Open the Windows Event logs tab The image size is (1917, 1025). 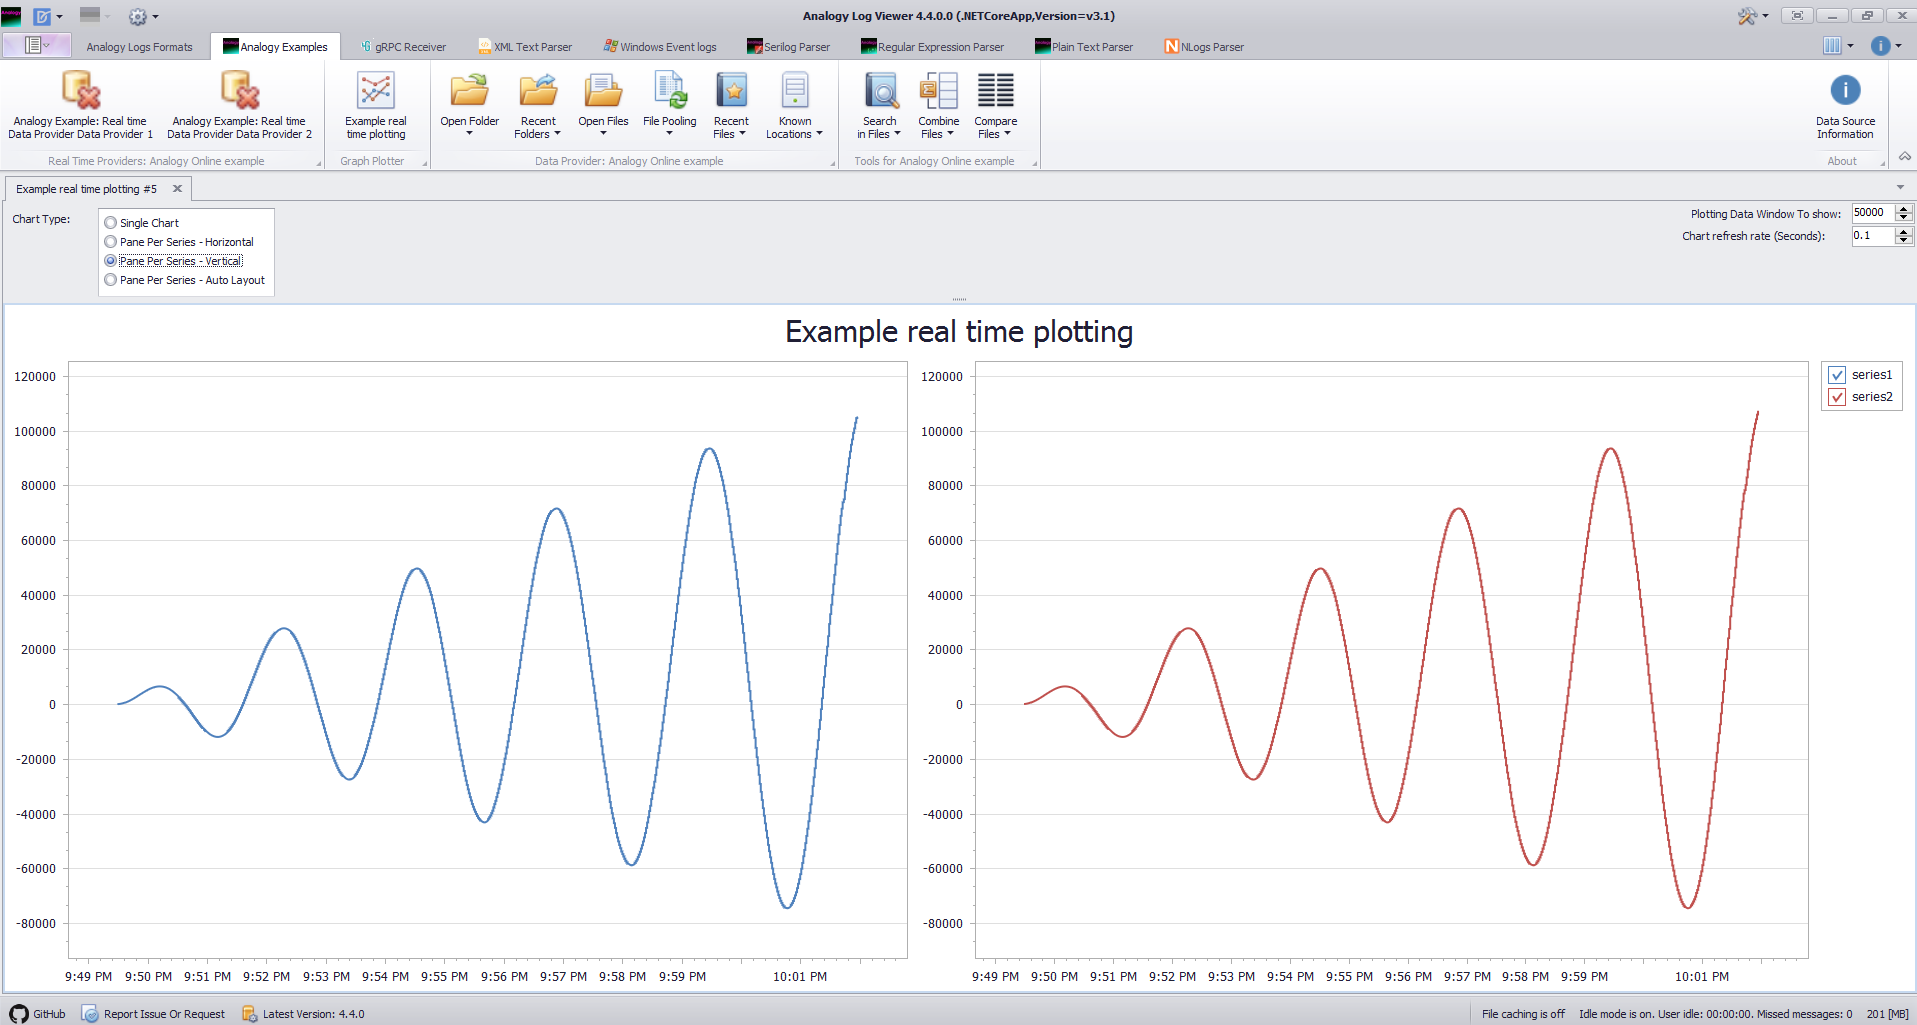(660, 46)
